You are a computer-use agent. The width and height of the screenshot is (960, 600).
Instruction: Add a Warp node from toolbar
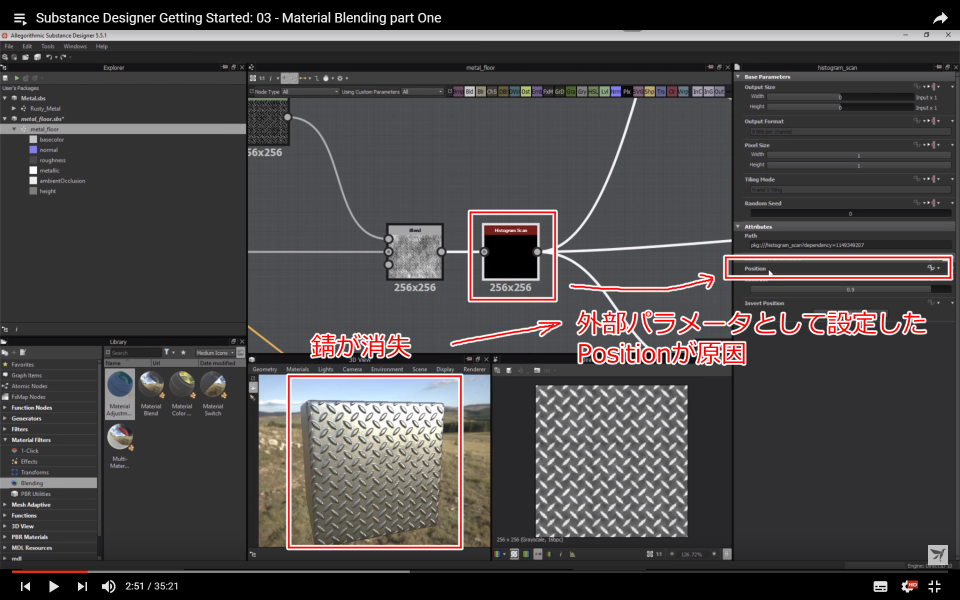683,92
